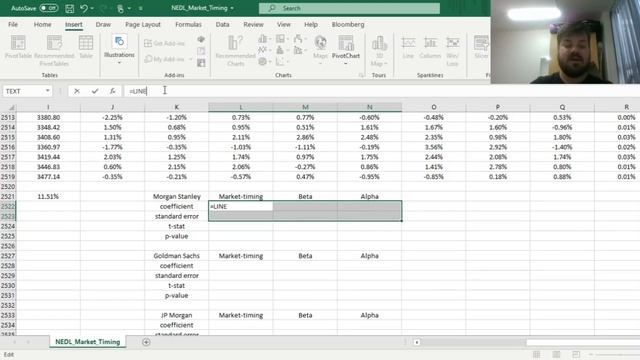Image resolution: width=640 pixels, height=360 pixels.
Task: Open Charts group dialog launcher
Action: [361, 75]
